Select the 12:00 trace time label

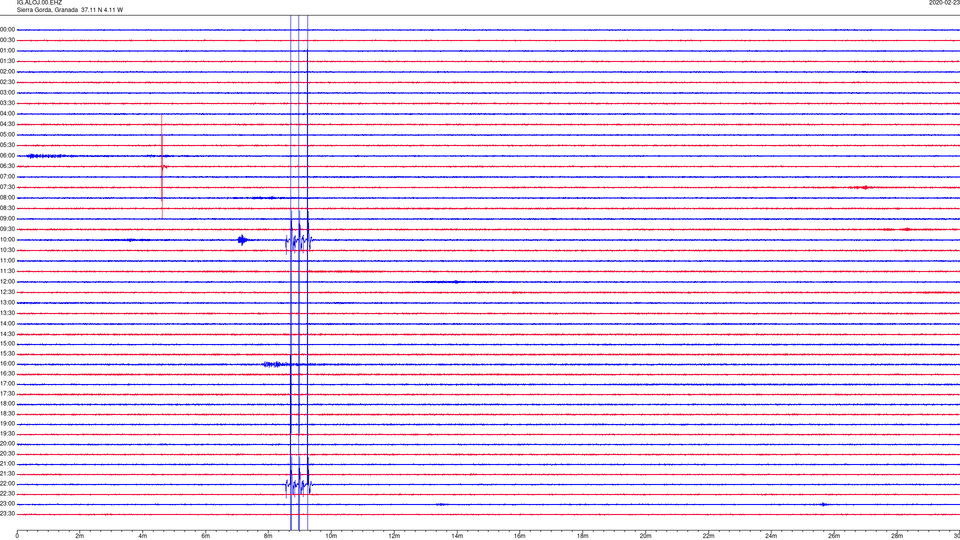[x=7, y=281]
